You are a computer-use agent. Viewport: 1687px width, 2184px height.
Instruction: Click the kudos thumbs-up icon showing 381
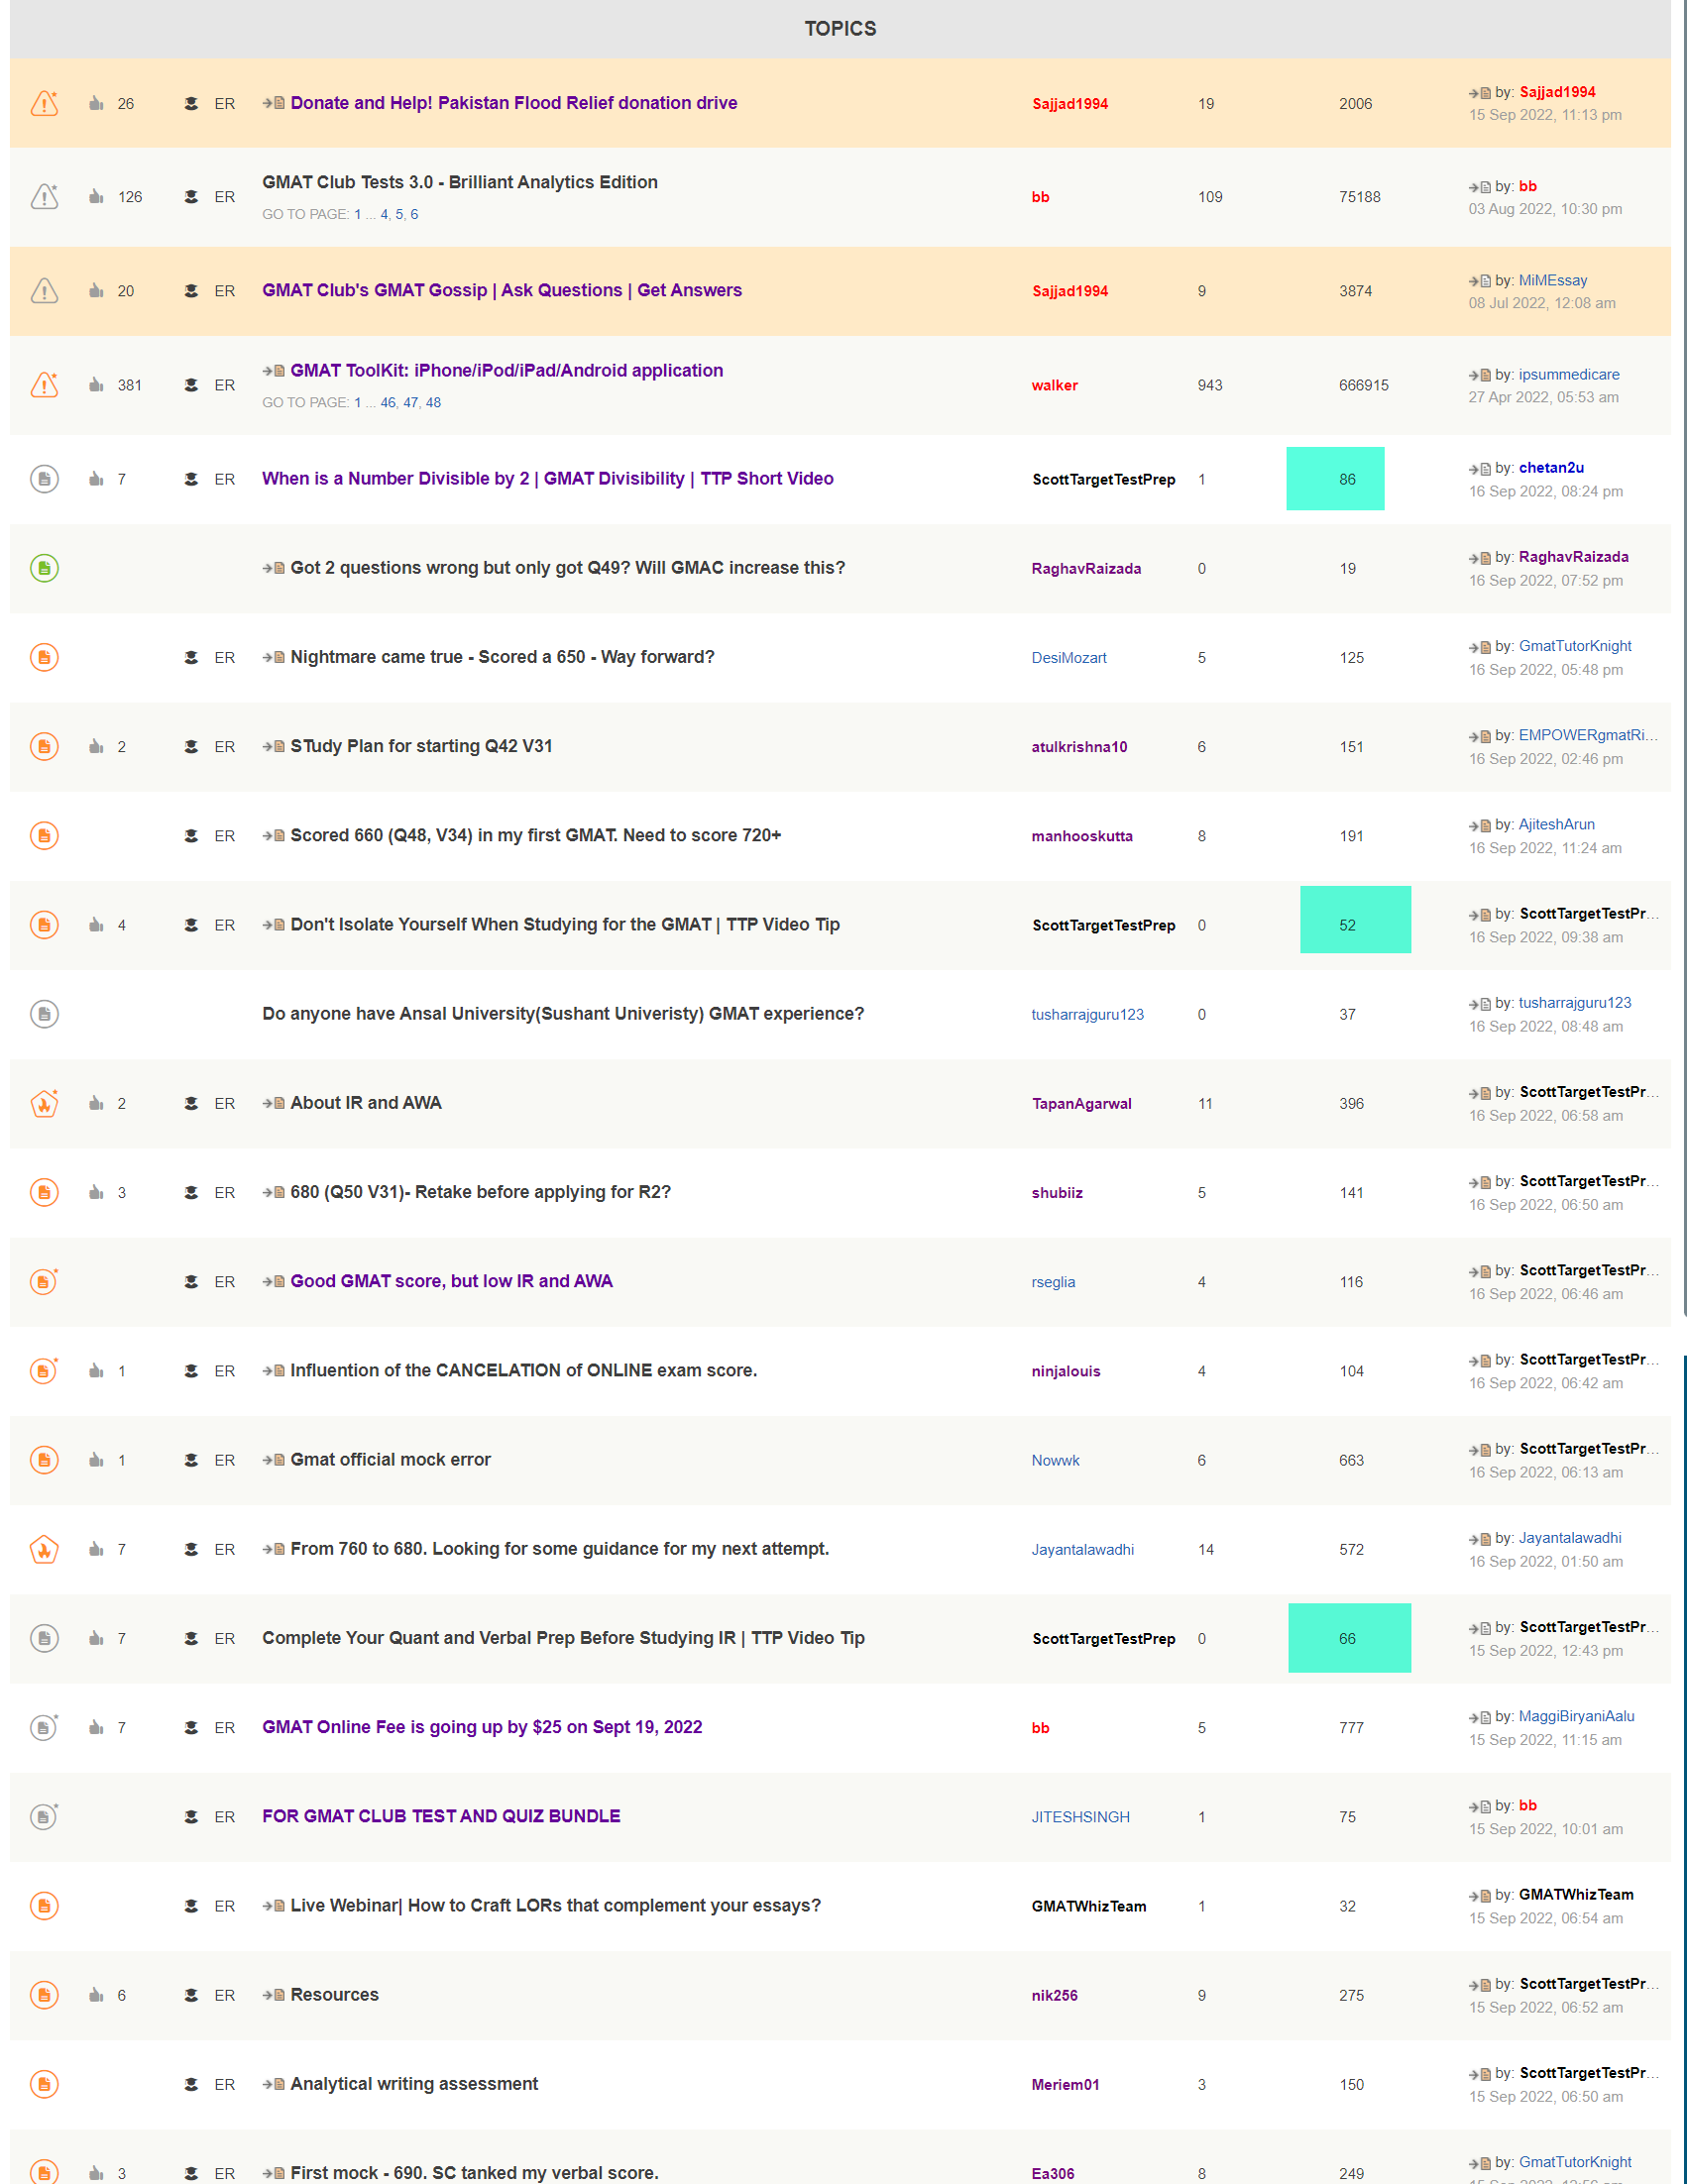[x=96, y=385]
